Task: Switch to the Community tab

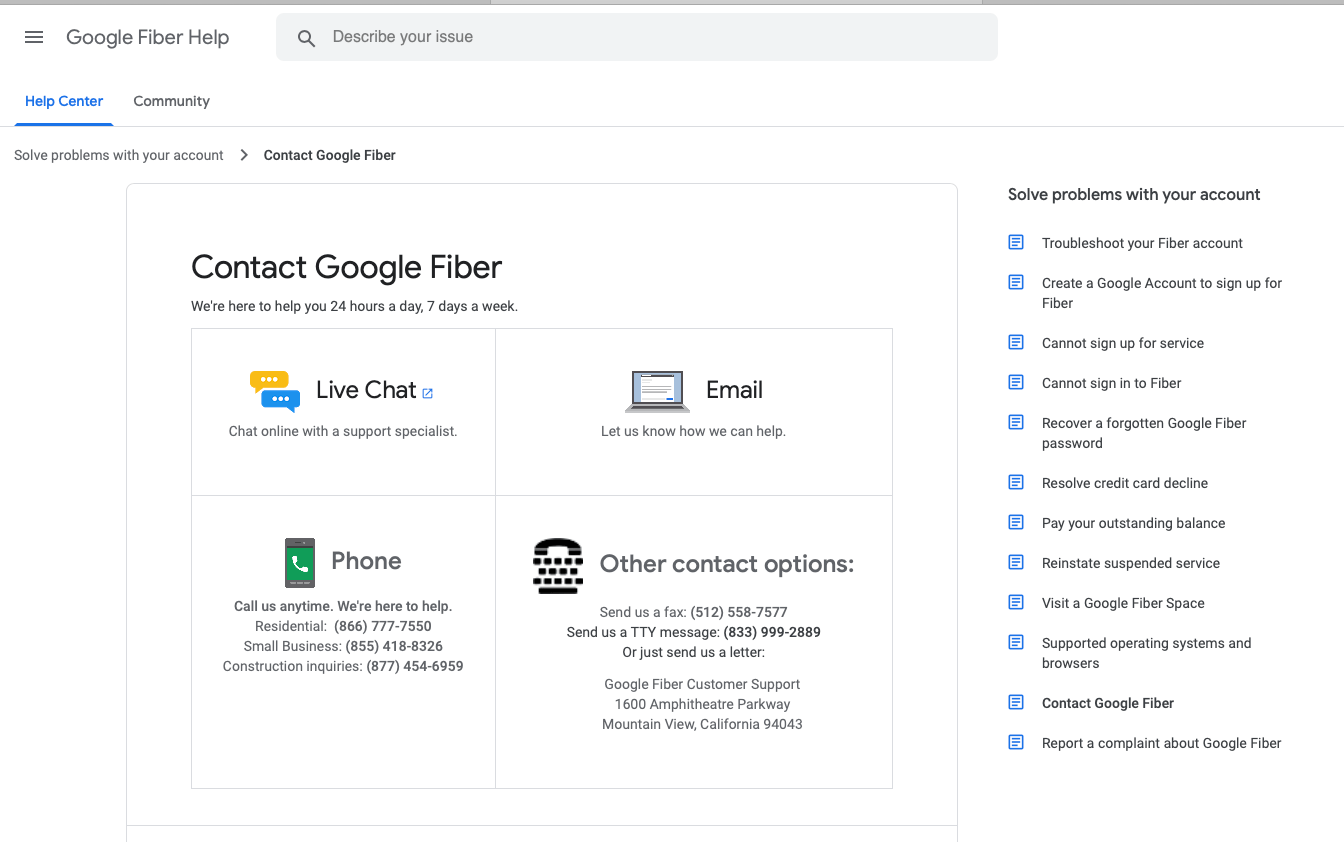Action: [171, 101]
